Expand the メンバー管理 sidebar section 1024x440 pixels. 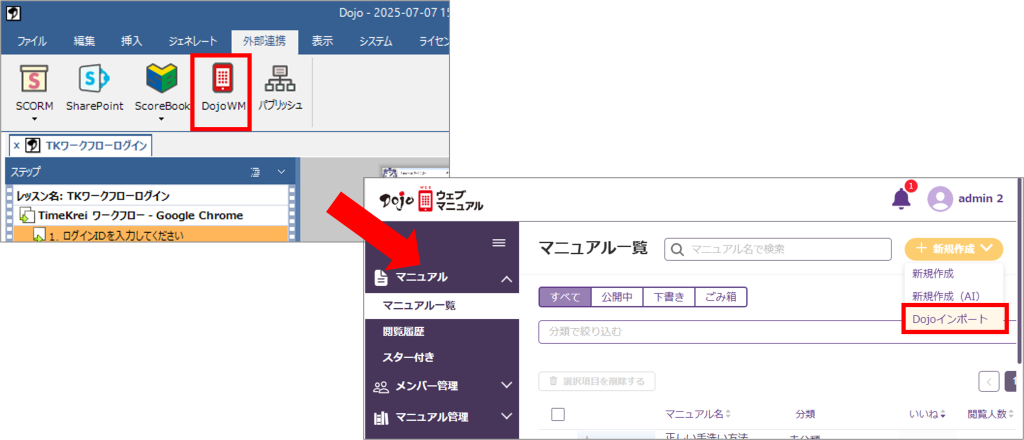[x=506, y=385]
